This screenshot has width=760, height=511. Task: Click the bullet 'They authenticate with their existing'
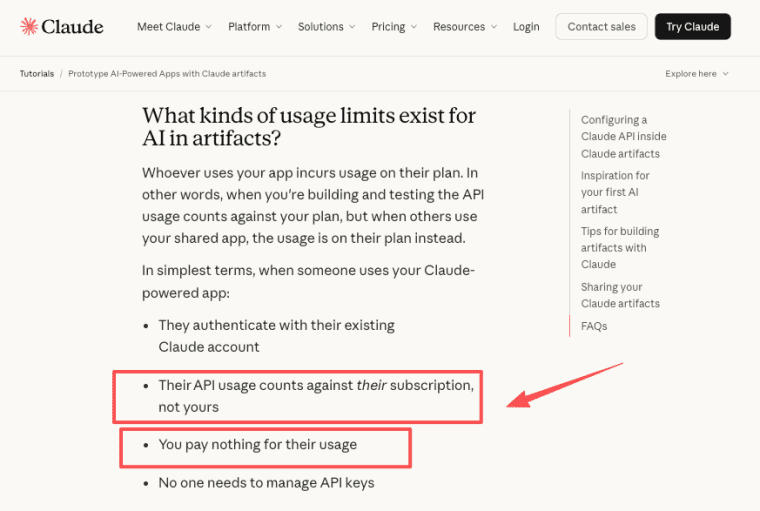[276, 336]
